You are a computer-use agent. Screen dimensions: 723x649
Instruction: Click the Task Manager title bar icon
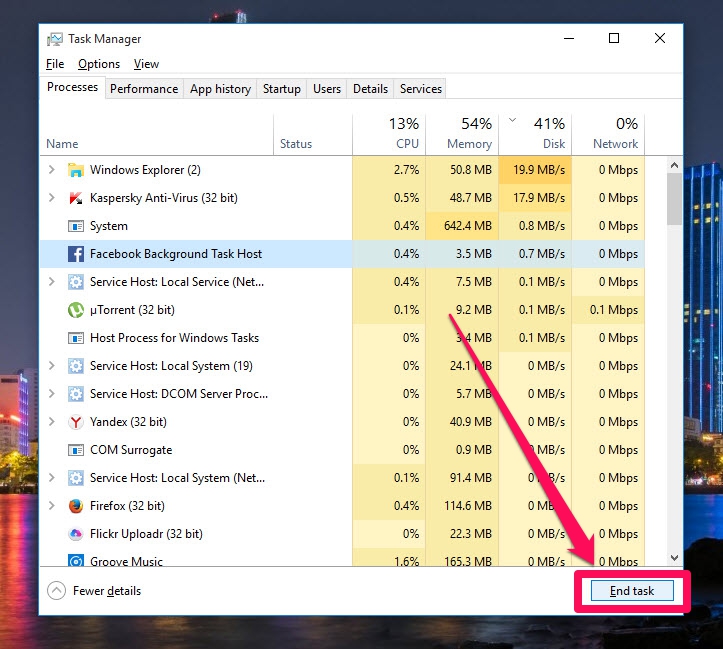click(54, 39)
